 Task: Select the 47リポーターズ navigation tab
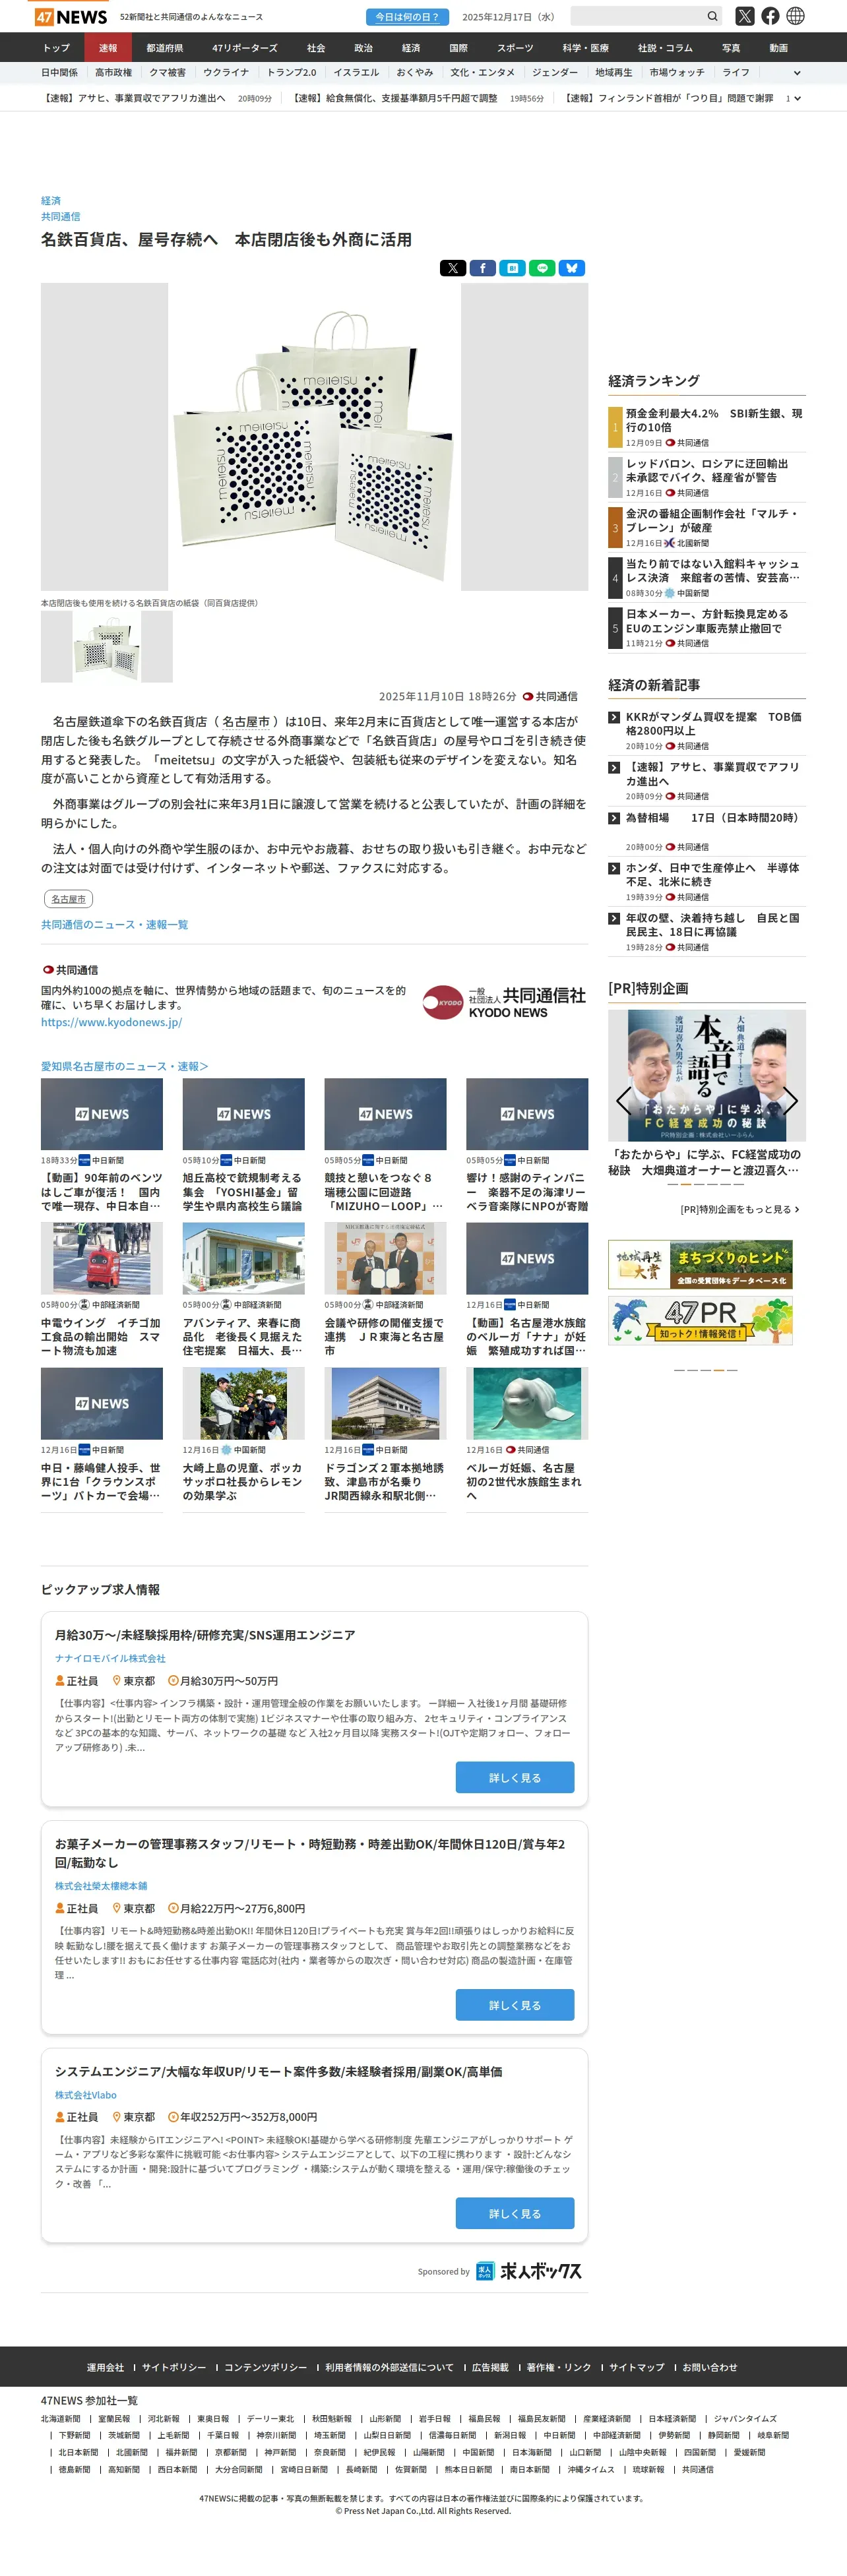coord(245,48)
